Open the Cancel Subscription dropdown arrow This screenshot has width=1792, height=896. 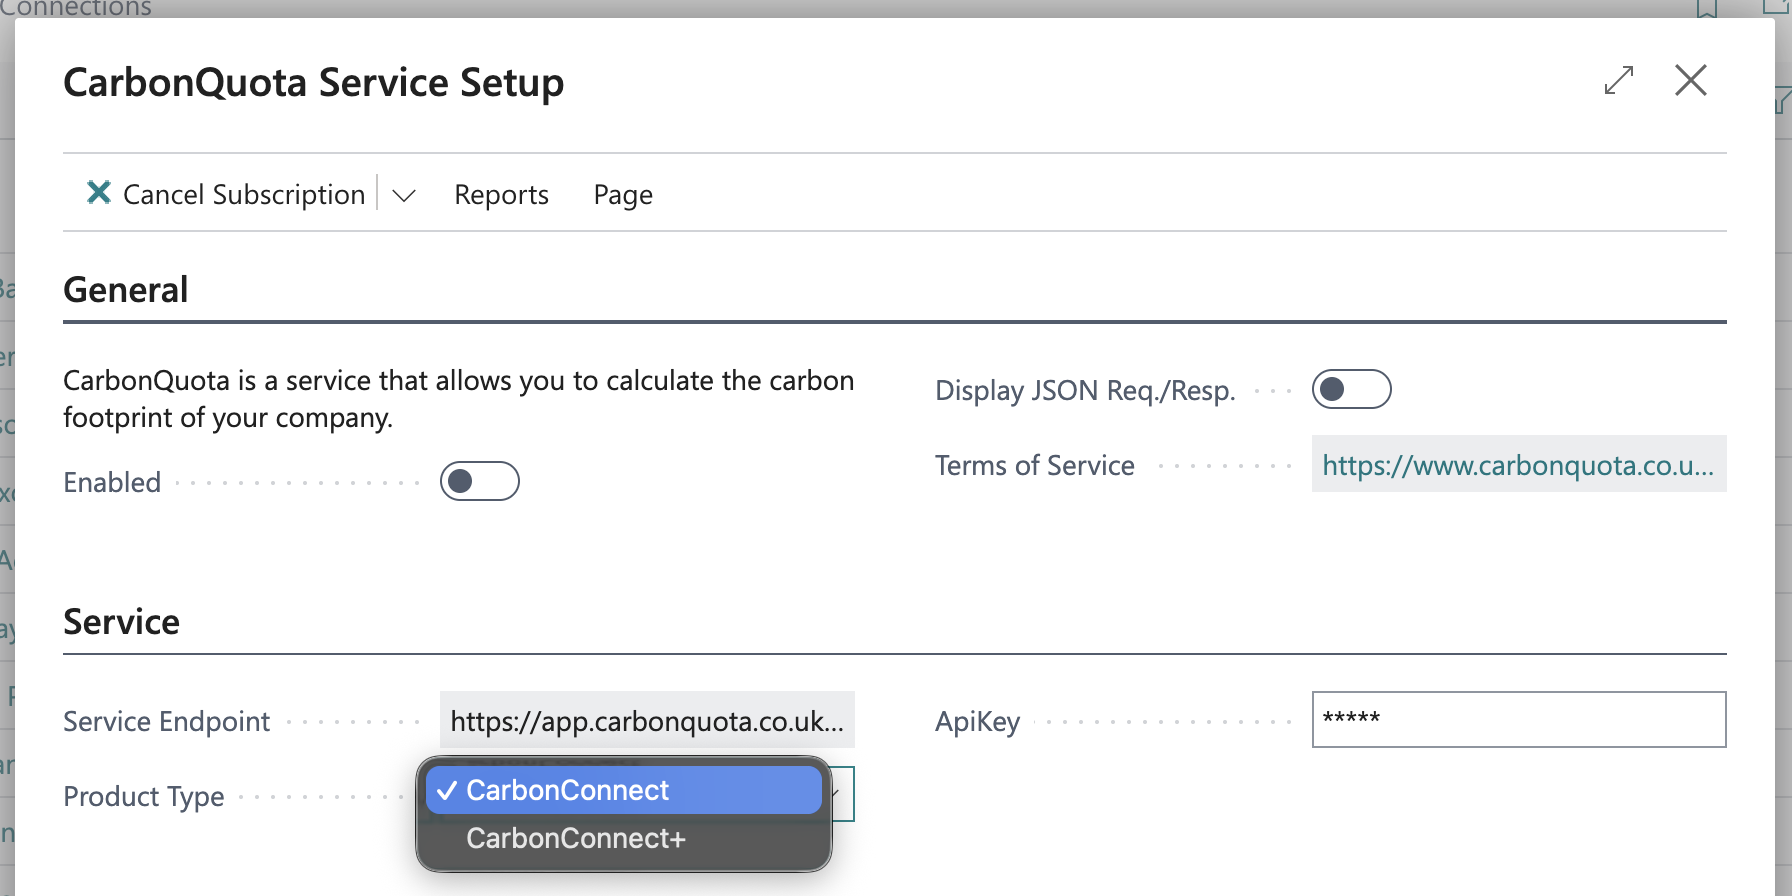[404, 195]
